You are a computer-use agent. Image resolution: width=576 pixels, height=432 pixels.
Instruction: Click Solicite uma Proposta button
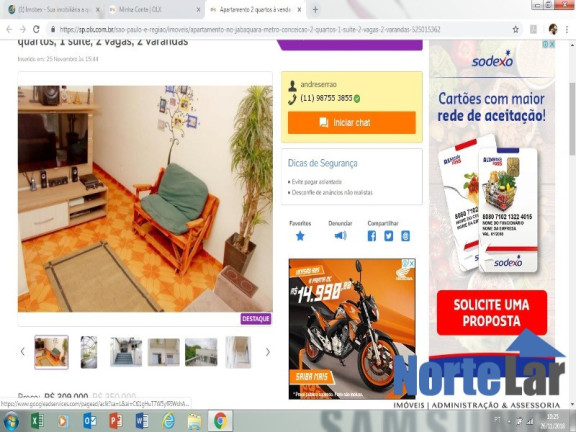[492, 313]
